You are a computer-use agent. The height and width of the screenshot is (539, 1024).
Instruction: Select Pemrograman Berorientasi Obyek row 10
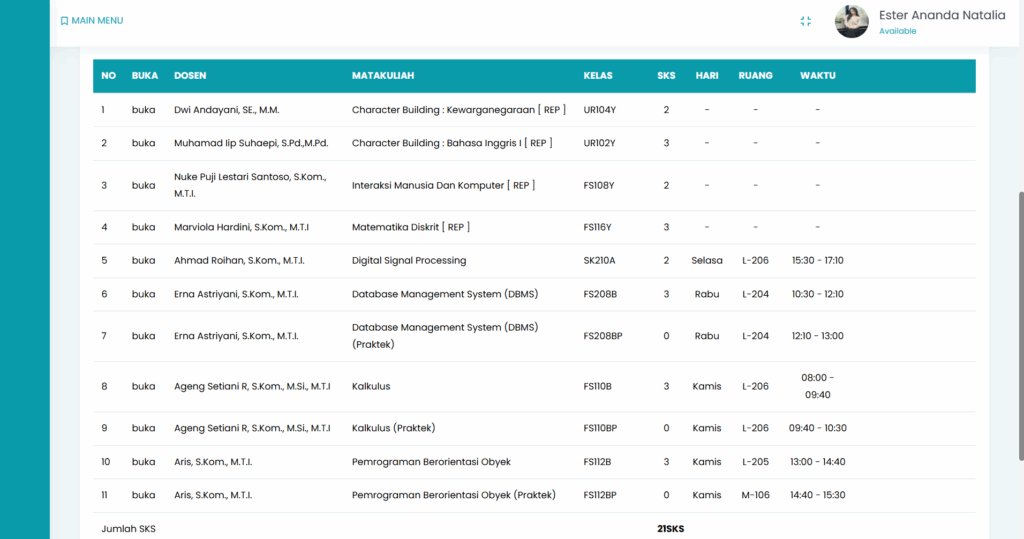pyautogui.click(x=431, y=462)
